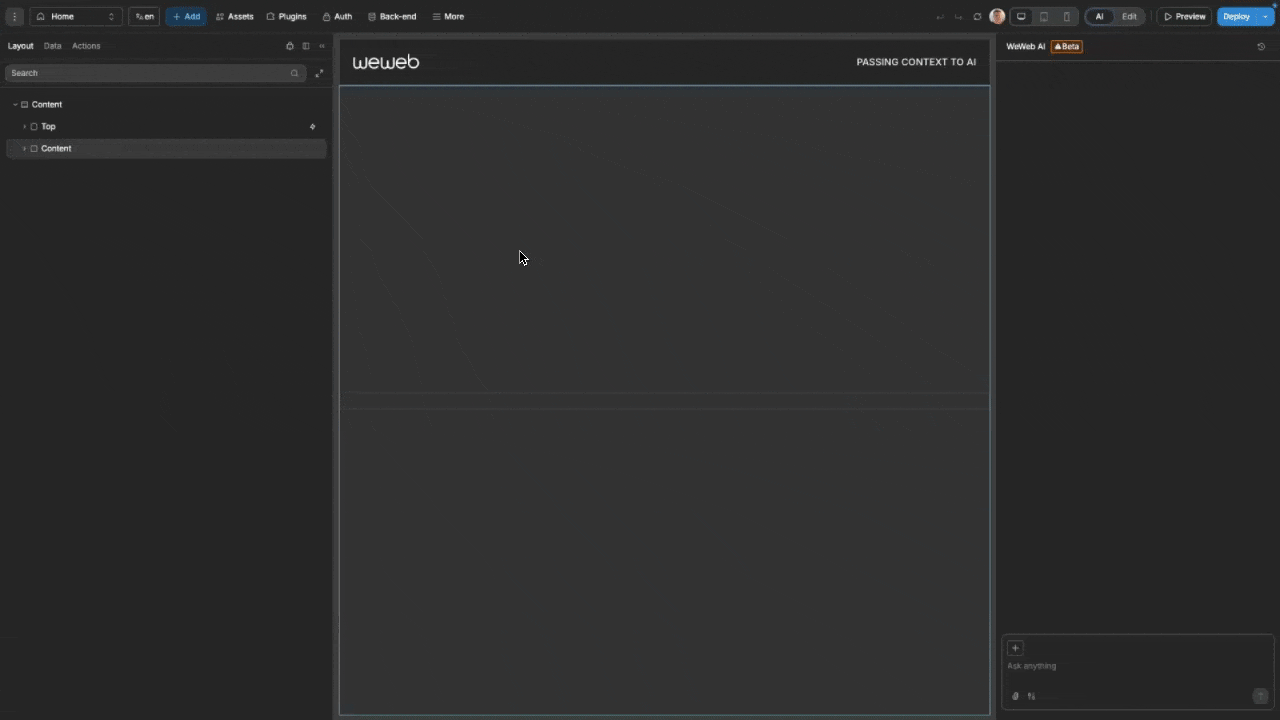Open the Back-end panel

397,16
